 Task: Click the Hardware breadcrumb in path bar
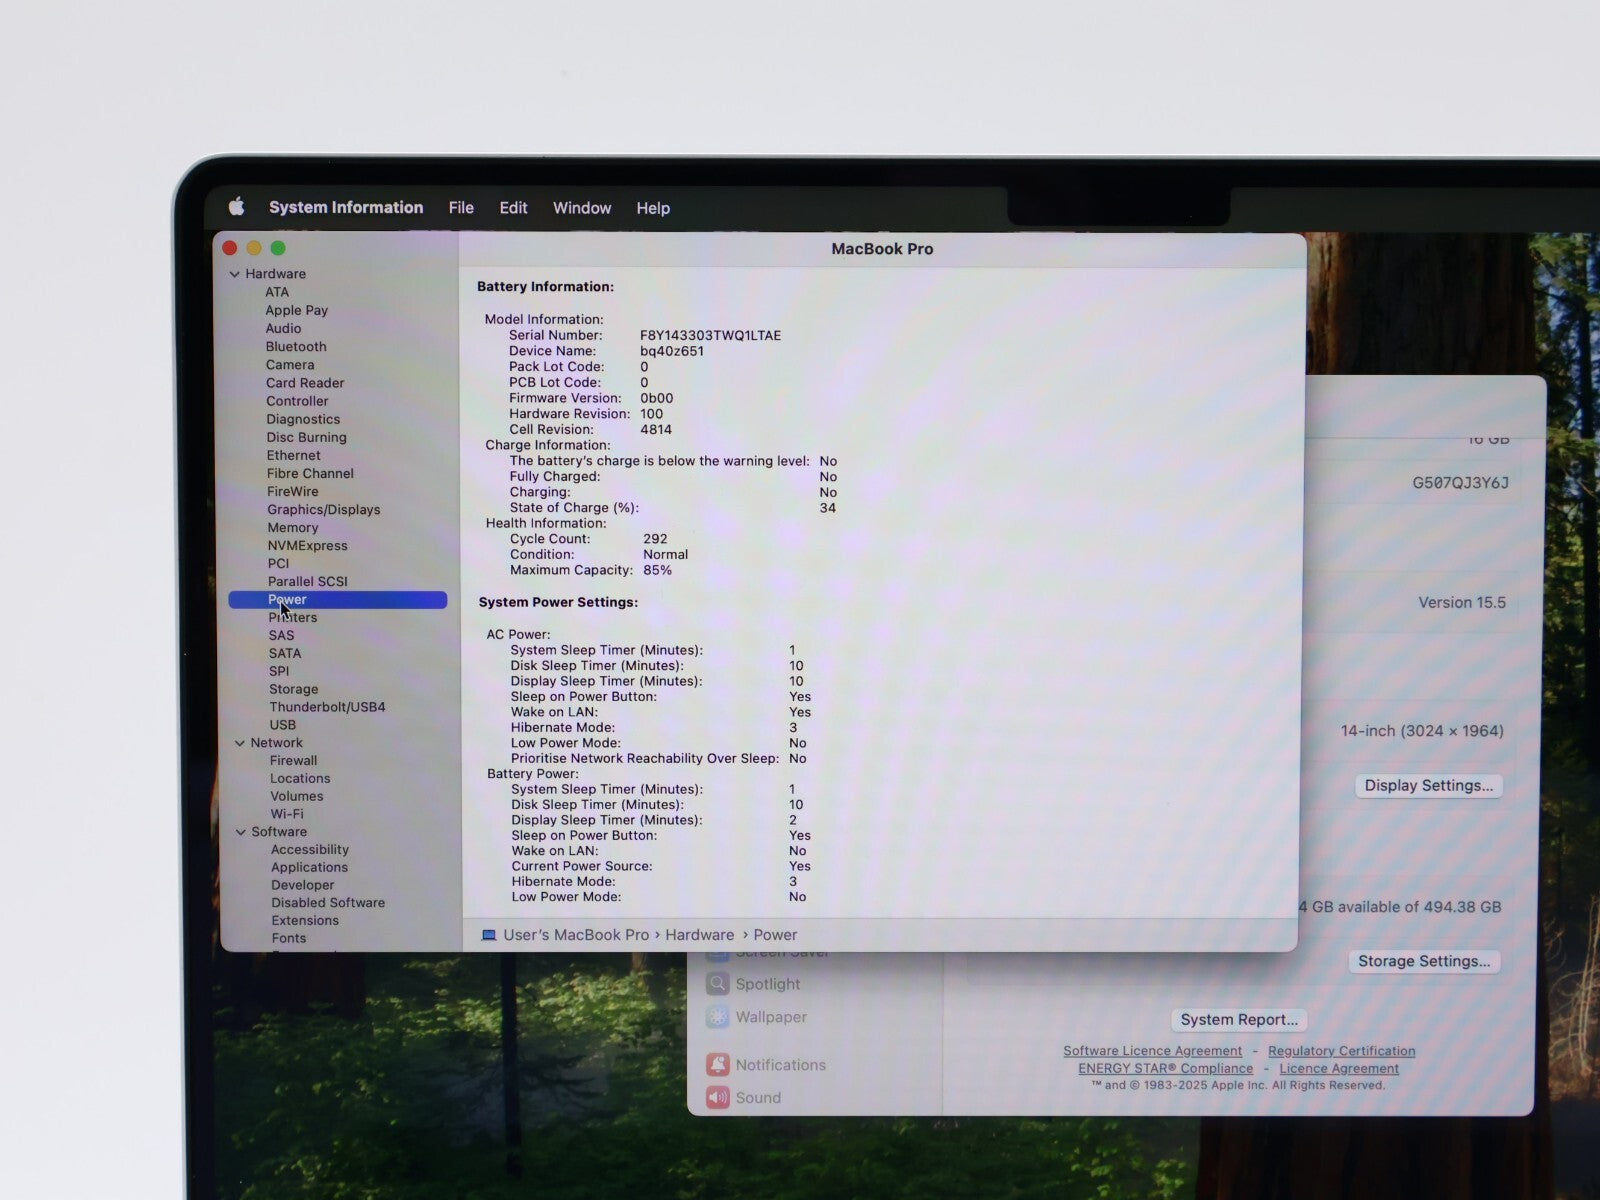click(699, 935)
